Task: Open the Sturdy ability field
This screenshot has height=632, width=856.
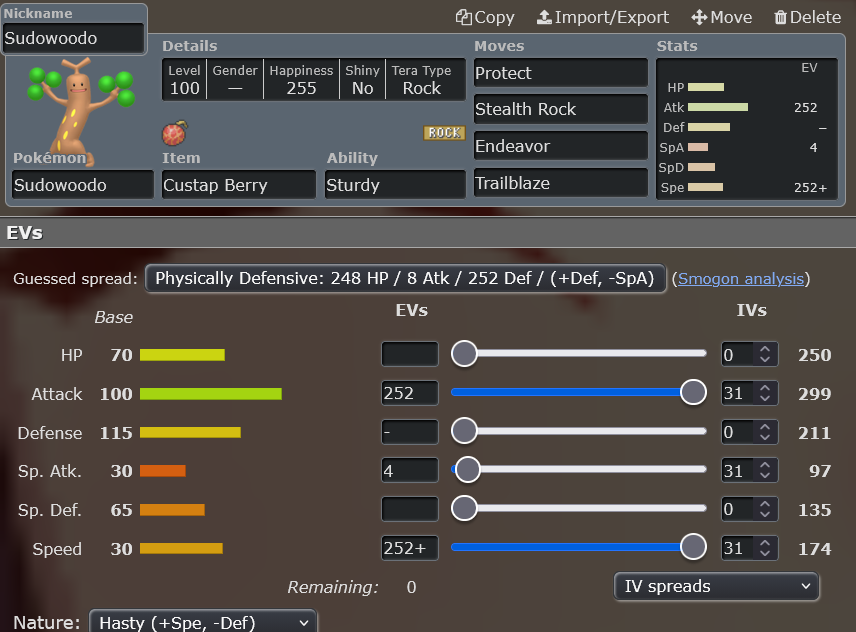Action: pyautogui.click(x=395, y=185)
